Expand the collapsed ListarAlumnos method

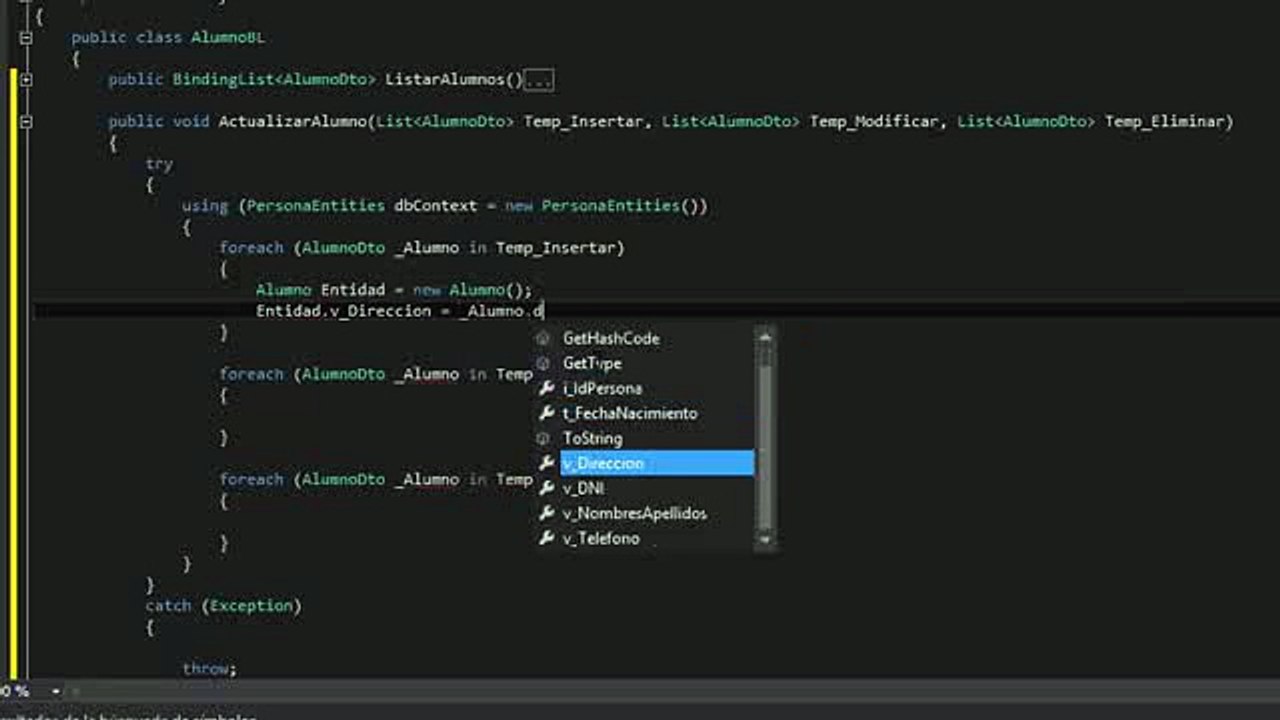(x=26, y=79)
